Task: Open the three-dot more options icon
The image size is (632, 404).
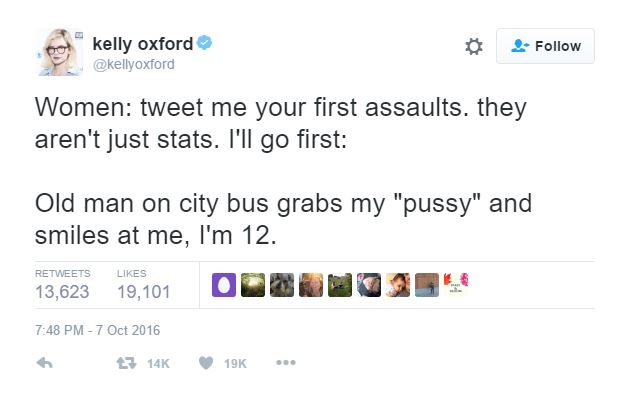Action: (x=286, y=363)
